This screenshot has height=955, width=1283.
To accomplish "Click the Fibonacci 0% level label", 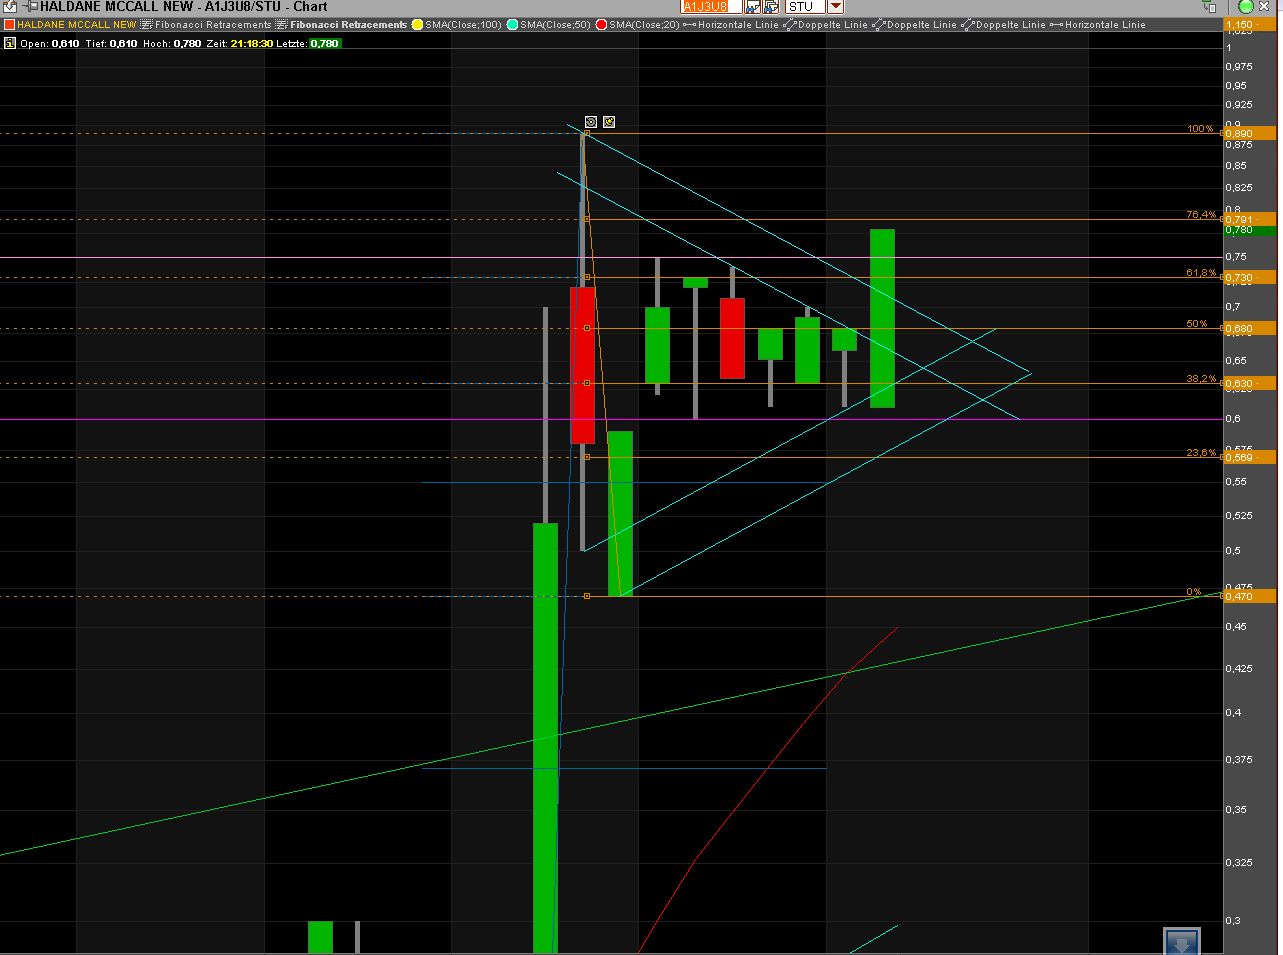I will tap(1194, 592).
